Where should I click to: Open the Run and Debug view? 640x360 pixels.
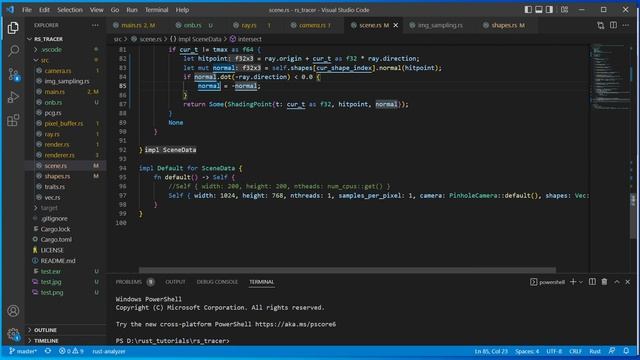pyautogui.click(x=13, y=97)
